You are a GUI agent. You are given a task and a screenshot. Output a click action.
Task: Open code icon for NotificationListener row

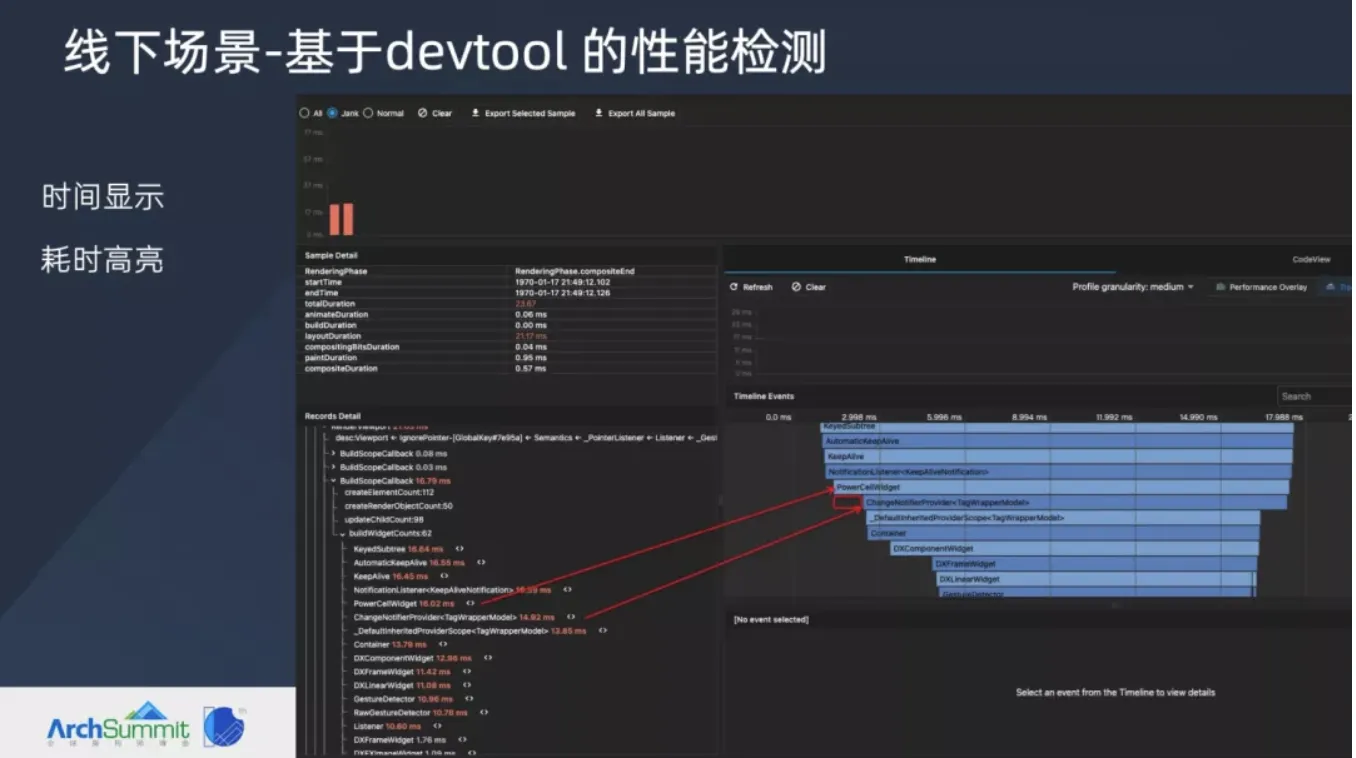pyautogui.click(x=567, y=590)
